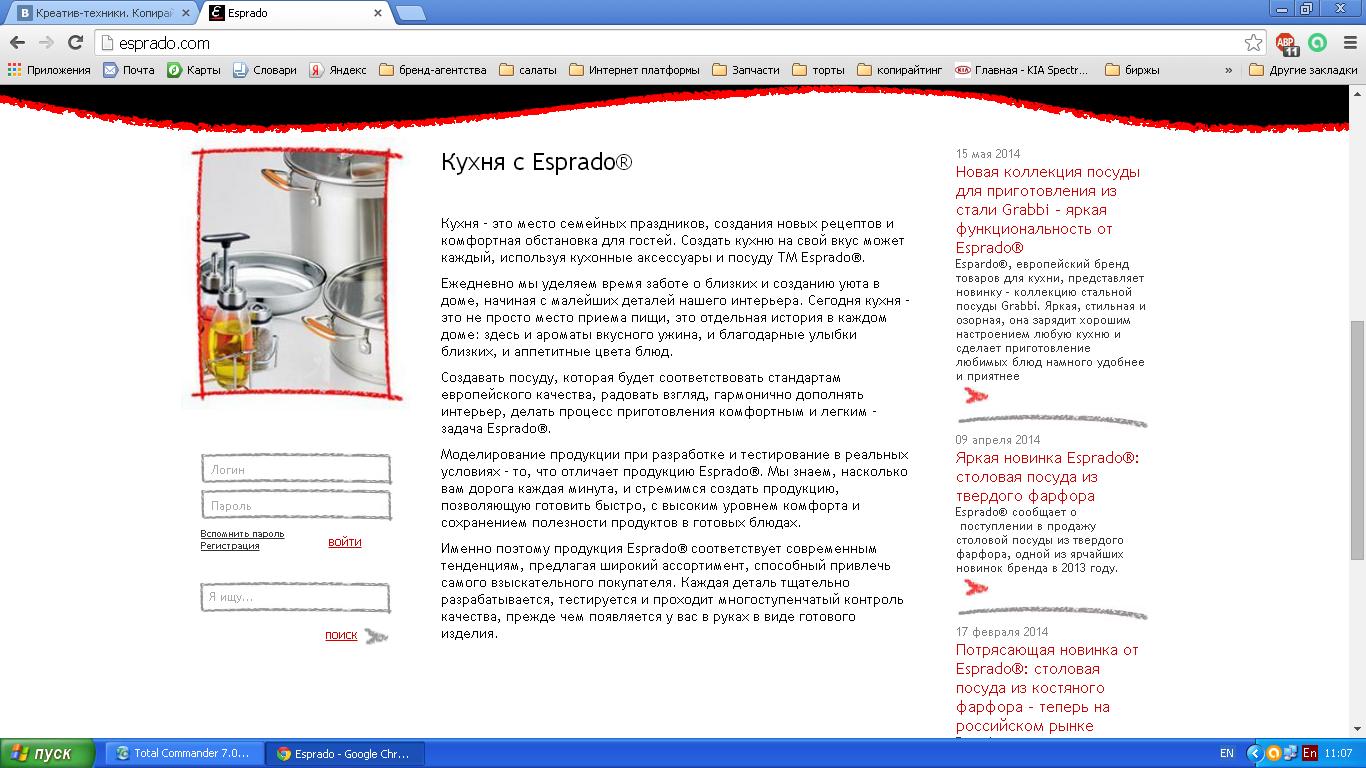Open the бренд-агентства bookmarks folder
The height and width of the screenshot is (768, 1366).
tap(433, 70)
